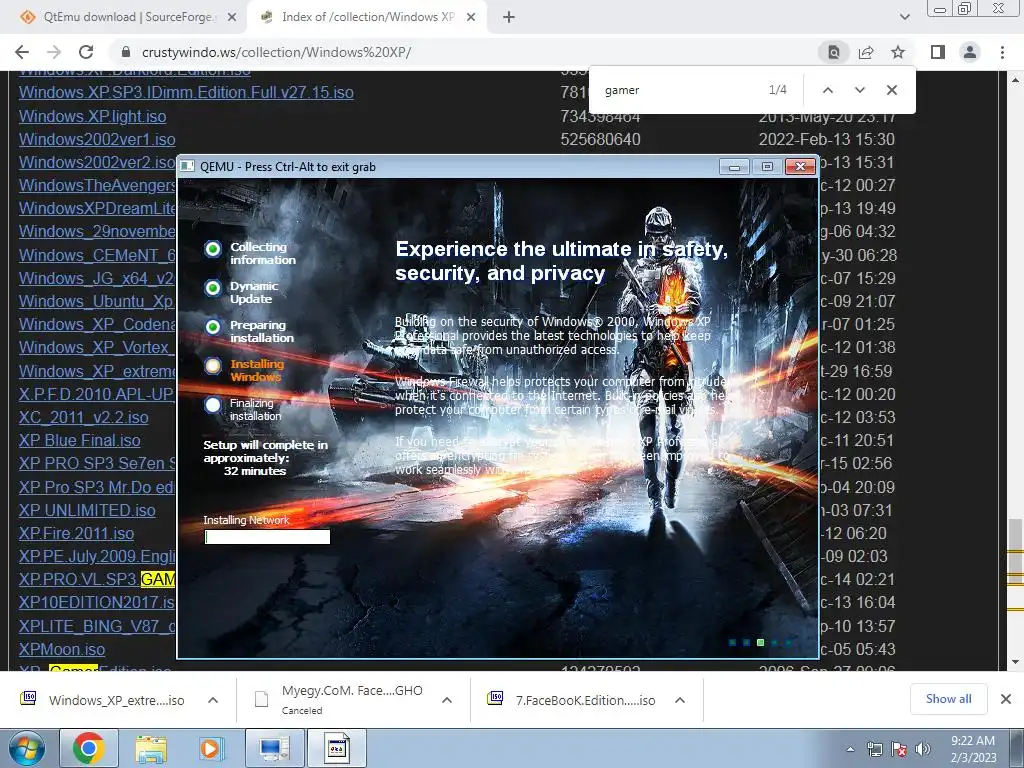Jump to previous find result for gamer
Viewport: 1024px width, 768px height.
[x=827, y=90]
